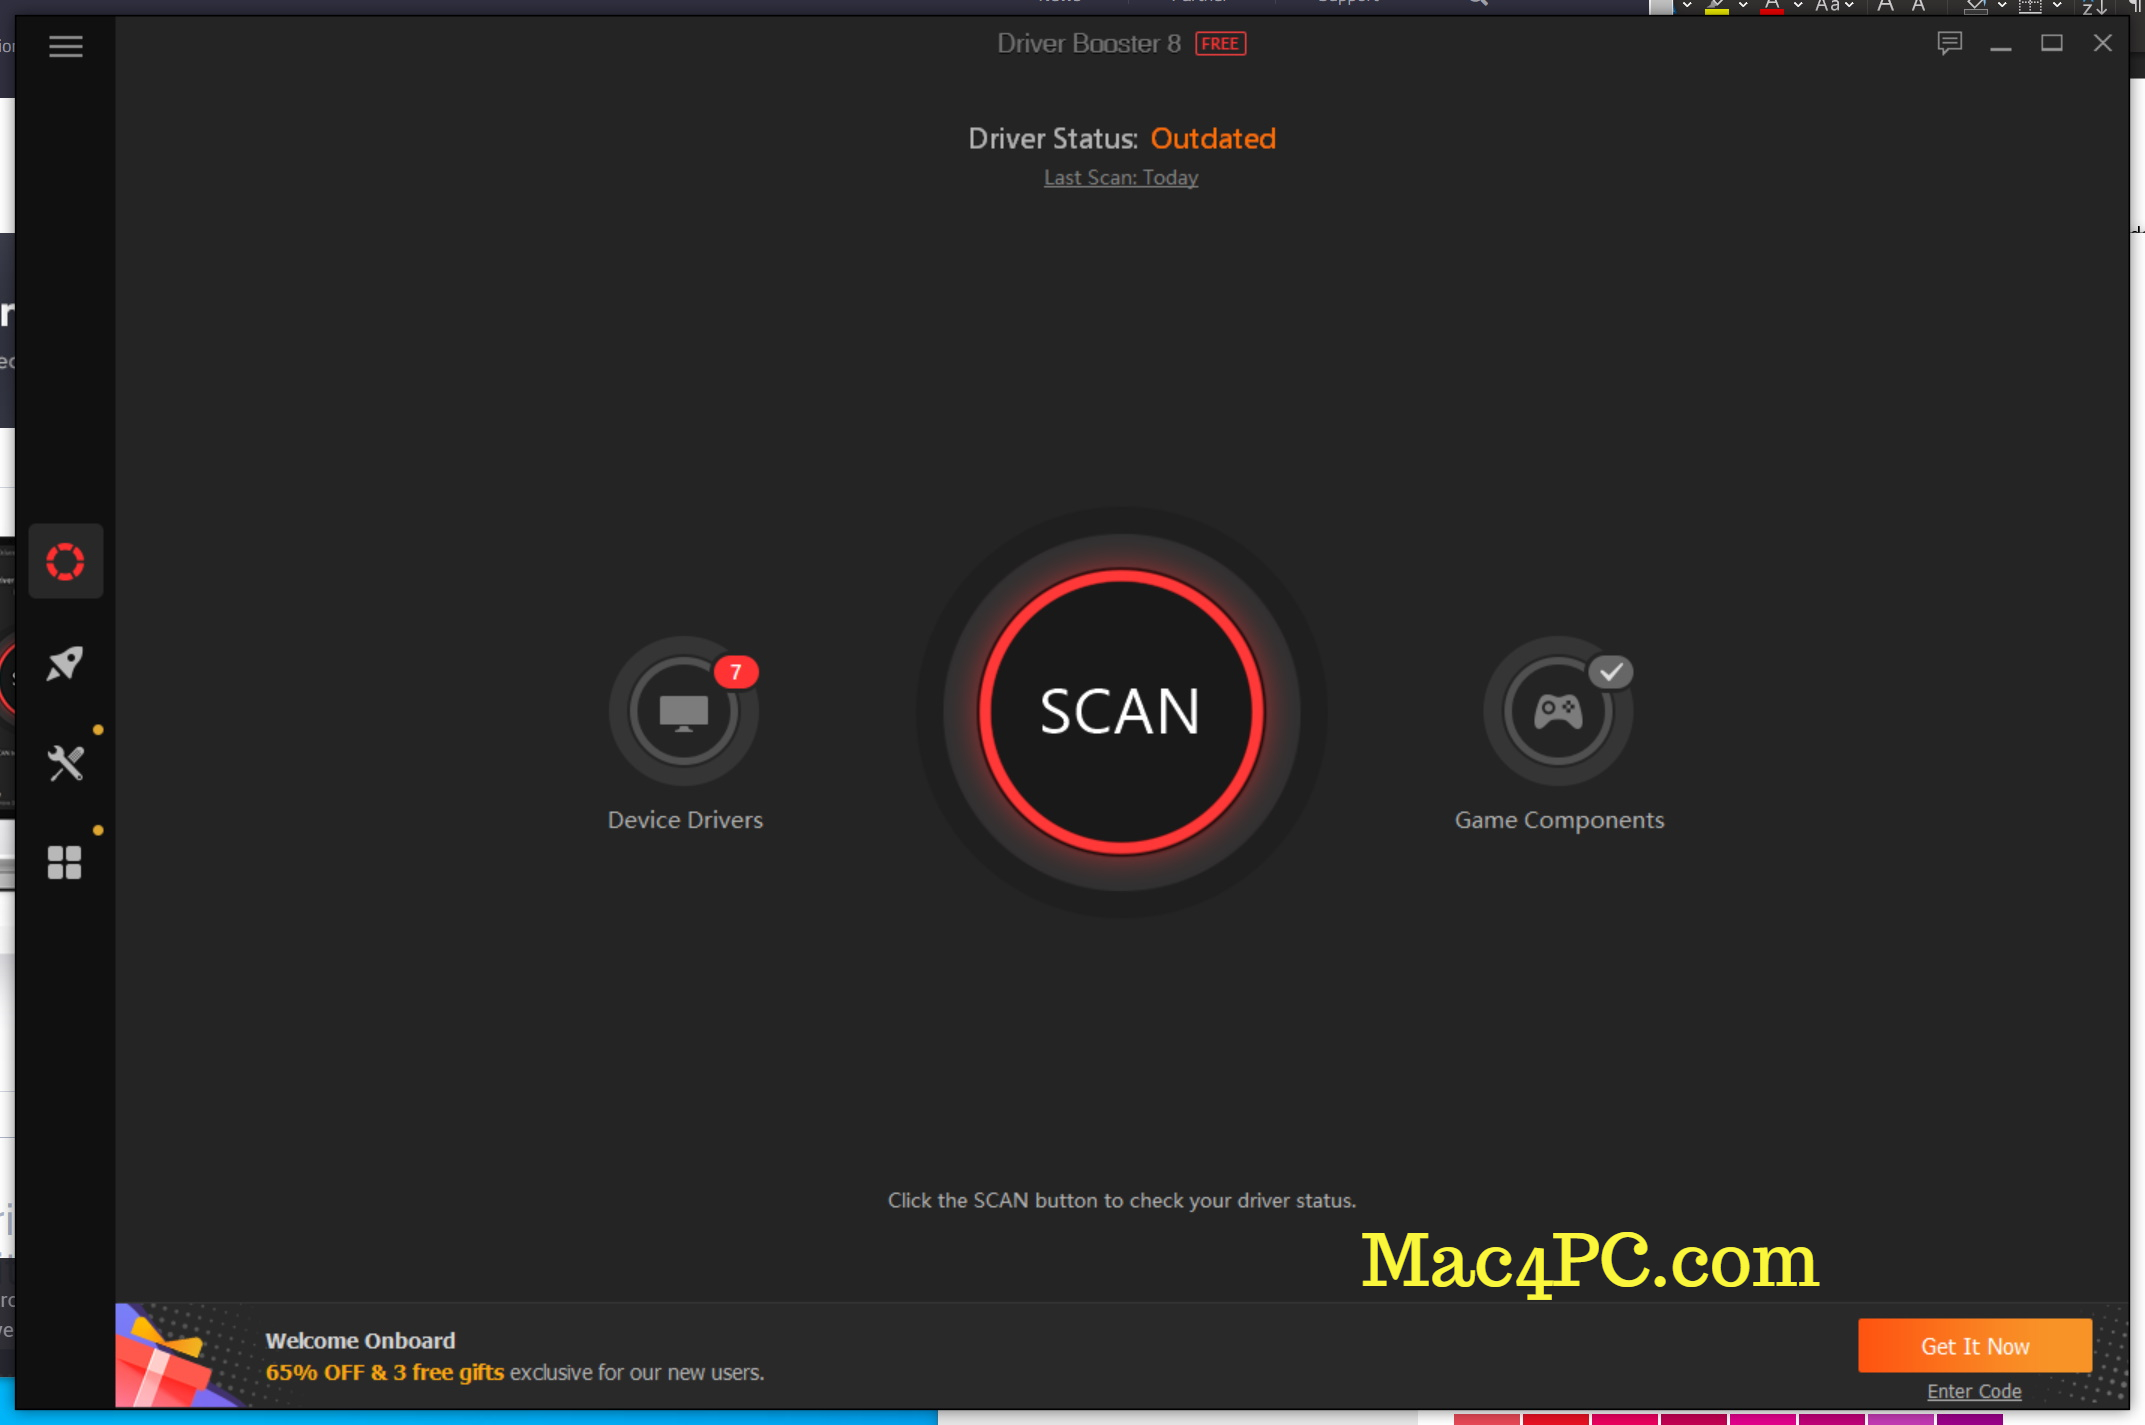Open the Scan section in the sidebar
This screenshot has width=2145, height=1425.
66,561
